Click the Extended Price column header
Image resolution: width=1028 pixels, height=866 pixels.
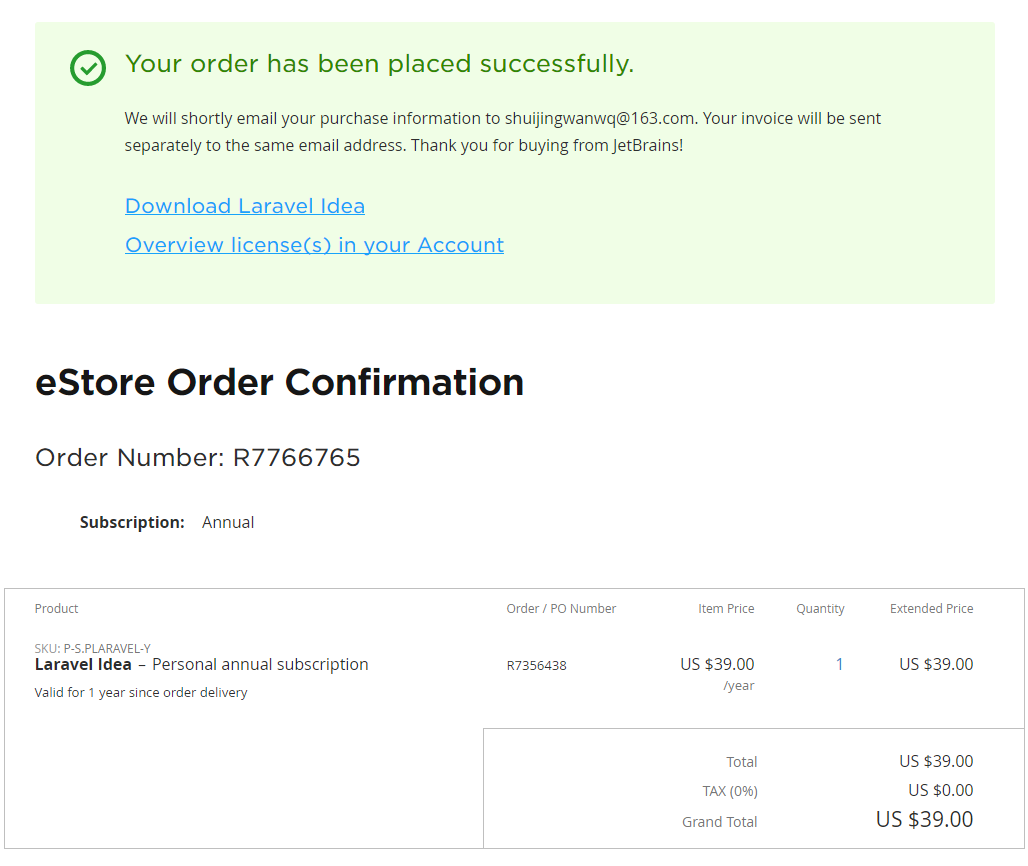[x=931, y=608]
